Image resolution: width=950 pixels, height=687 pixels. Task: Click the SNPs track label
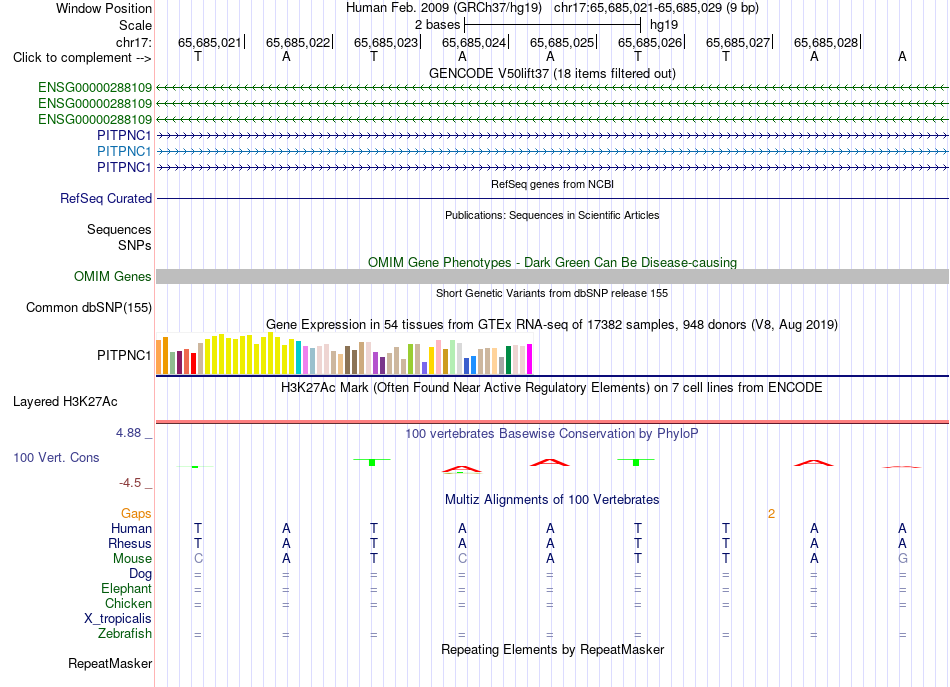pyautogui.click(x=135, y=245)
